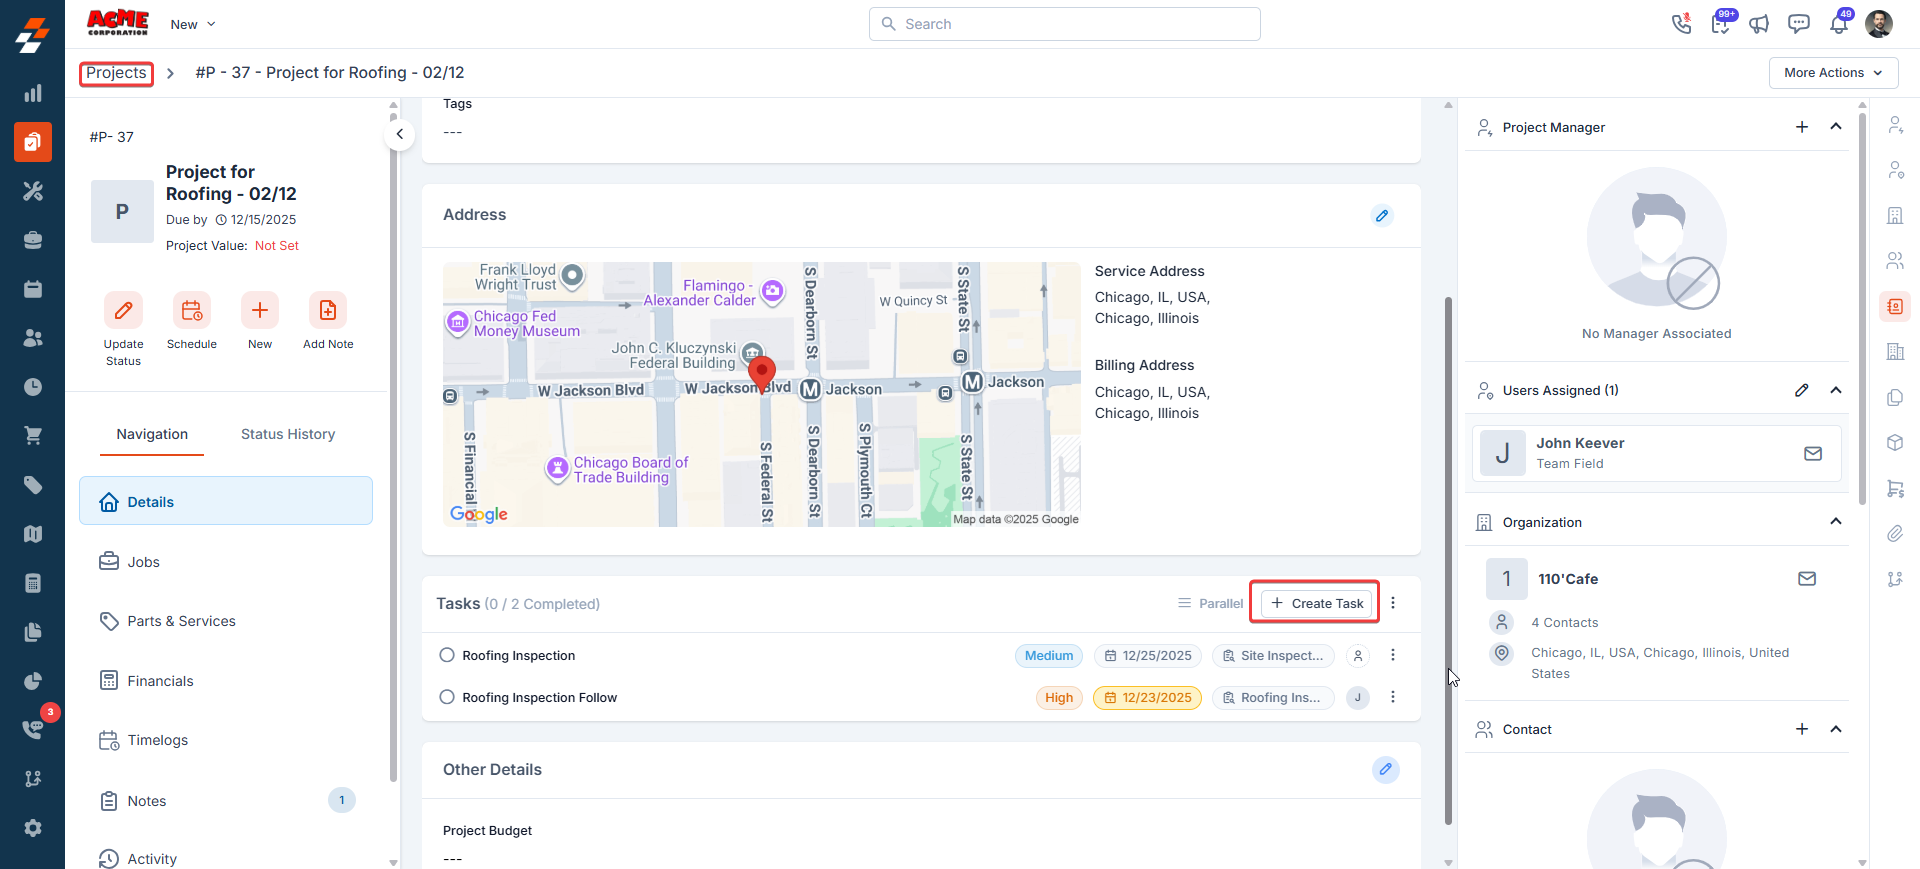Image resolution: width=1920 pixels, height=869 pixels.
Task: Open the ACME Corporation logo
Action: point(118,22)
